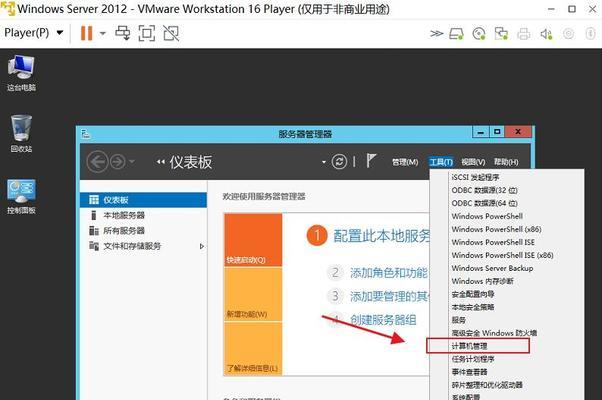Select the 了解详细信息(L) tile
602x400 pixels.
(253, 349)
